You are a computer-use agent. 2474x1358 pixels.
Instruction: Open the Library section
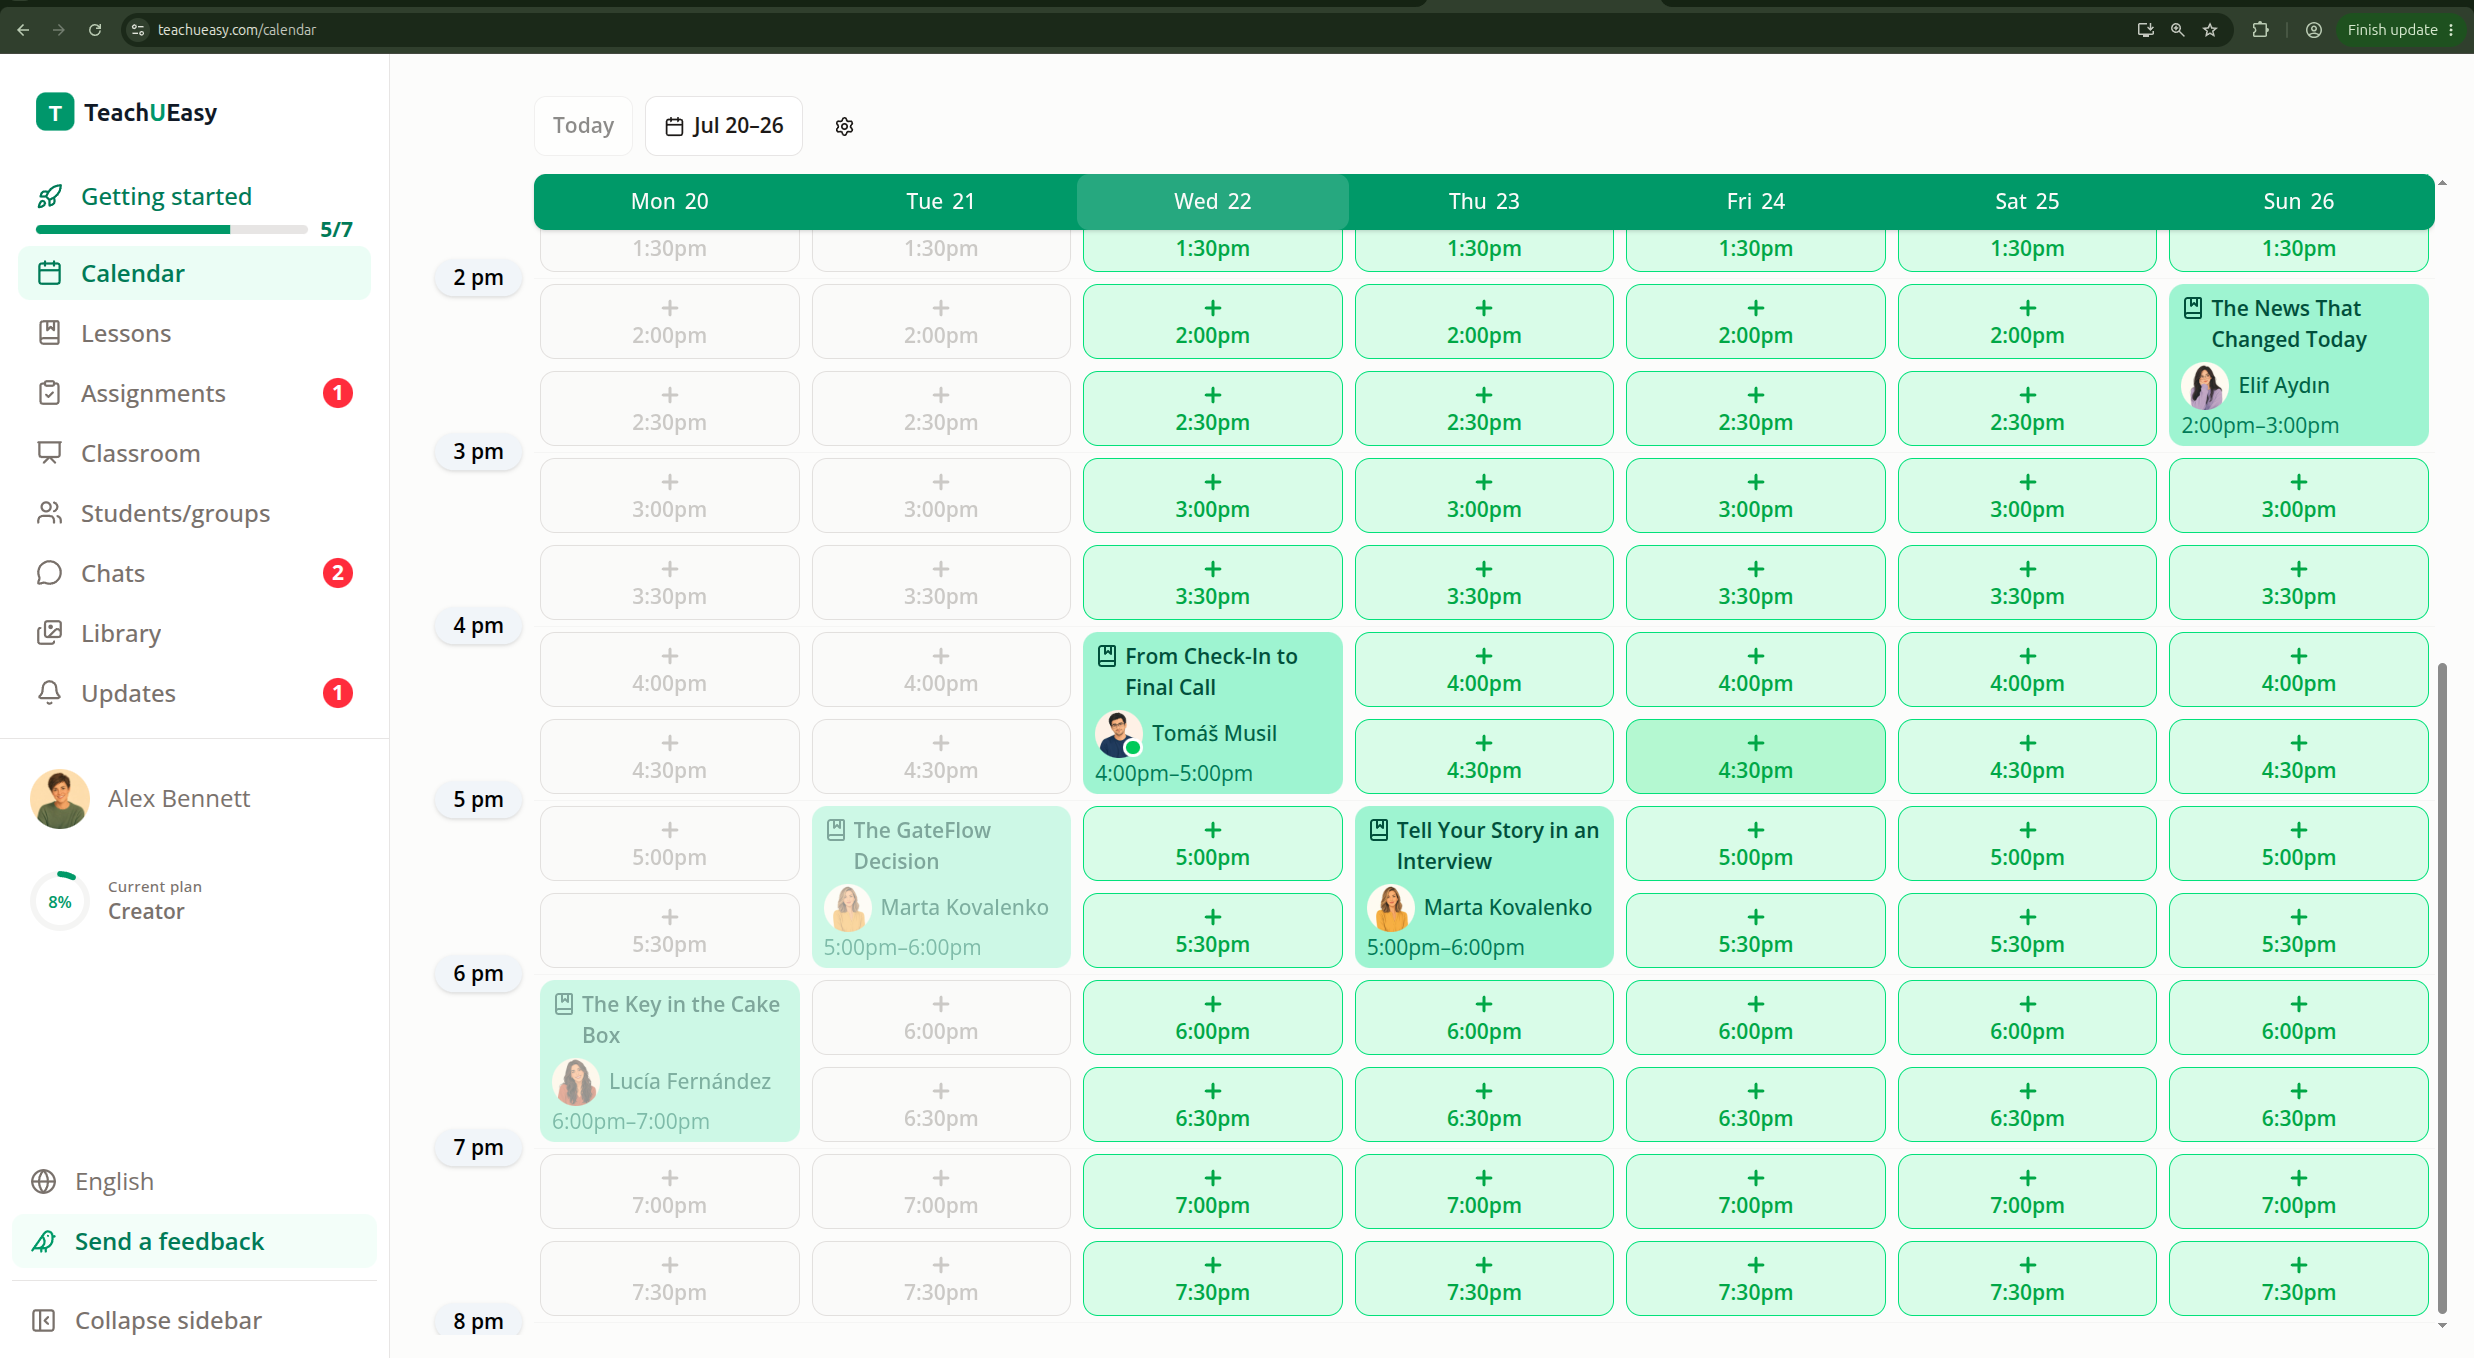194,633
